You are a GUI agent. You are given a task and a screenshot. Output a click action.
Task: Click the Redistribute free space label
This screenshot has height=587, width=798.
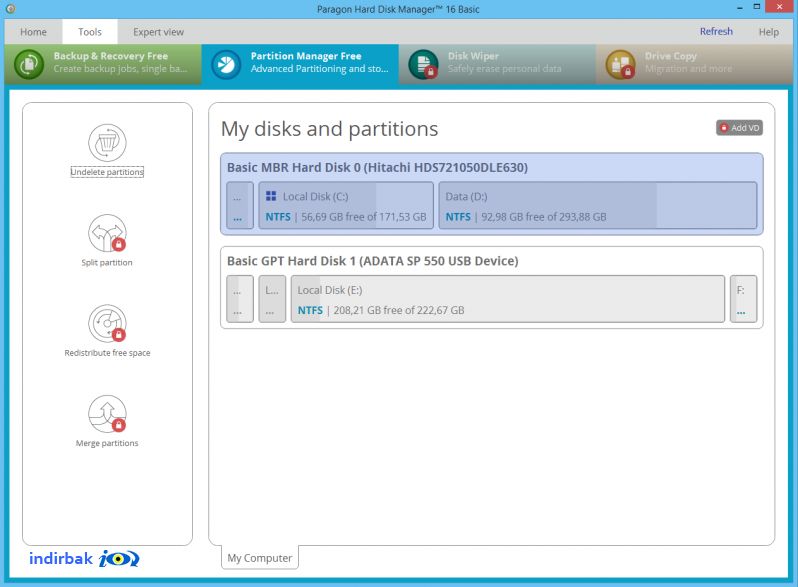107,353
